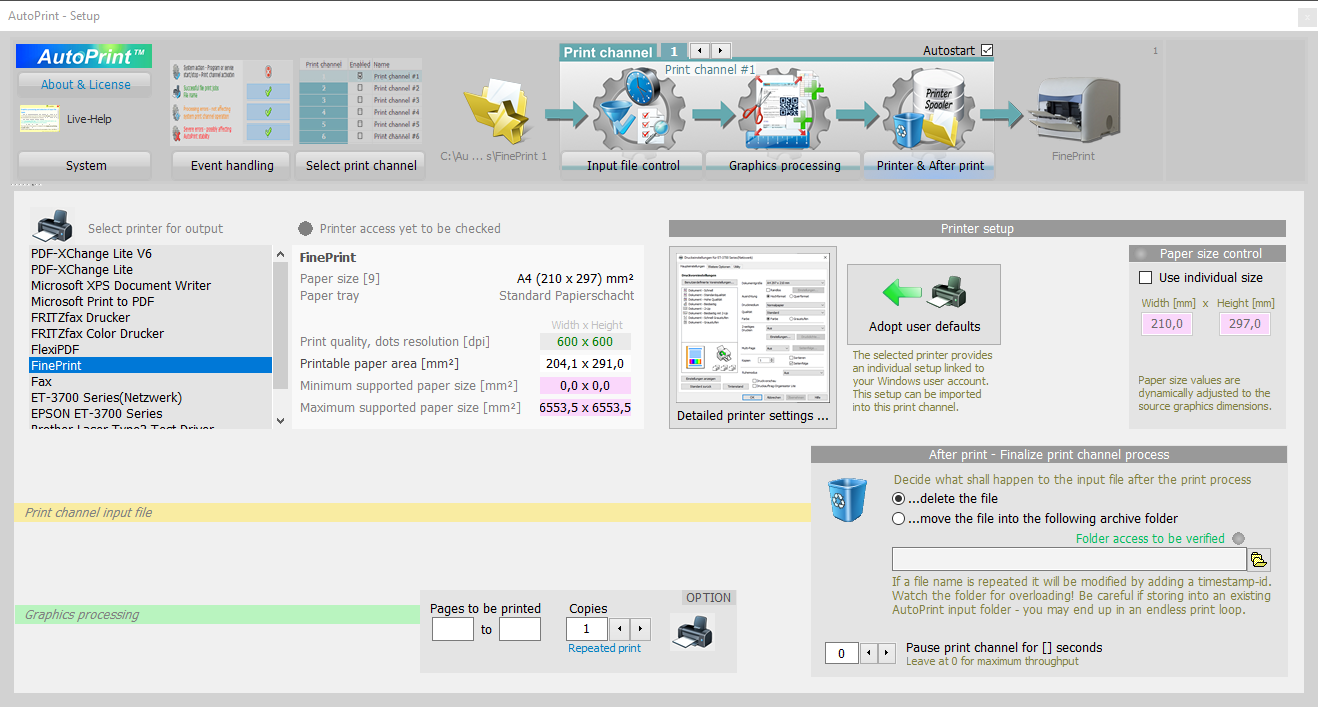Click the Printer access status indicator dot
The image size is (1318, 707).
[305, 228]
